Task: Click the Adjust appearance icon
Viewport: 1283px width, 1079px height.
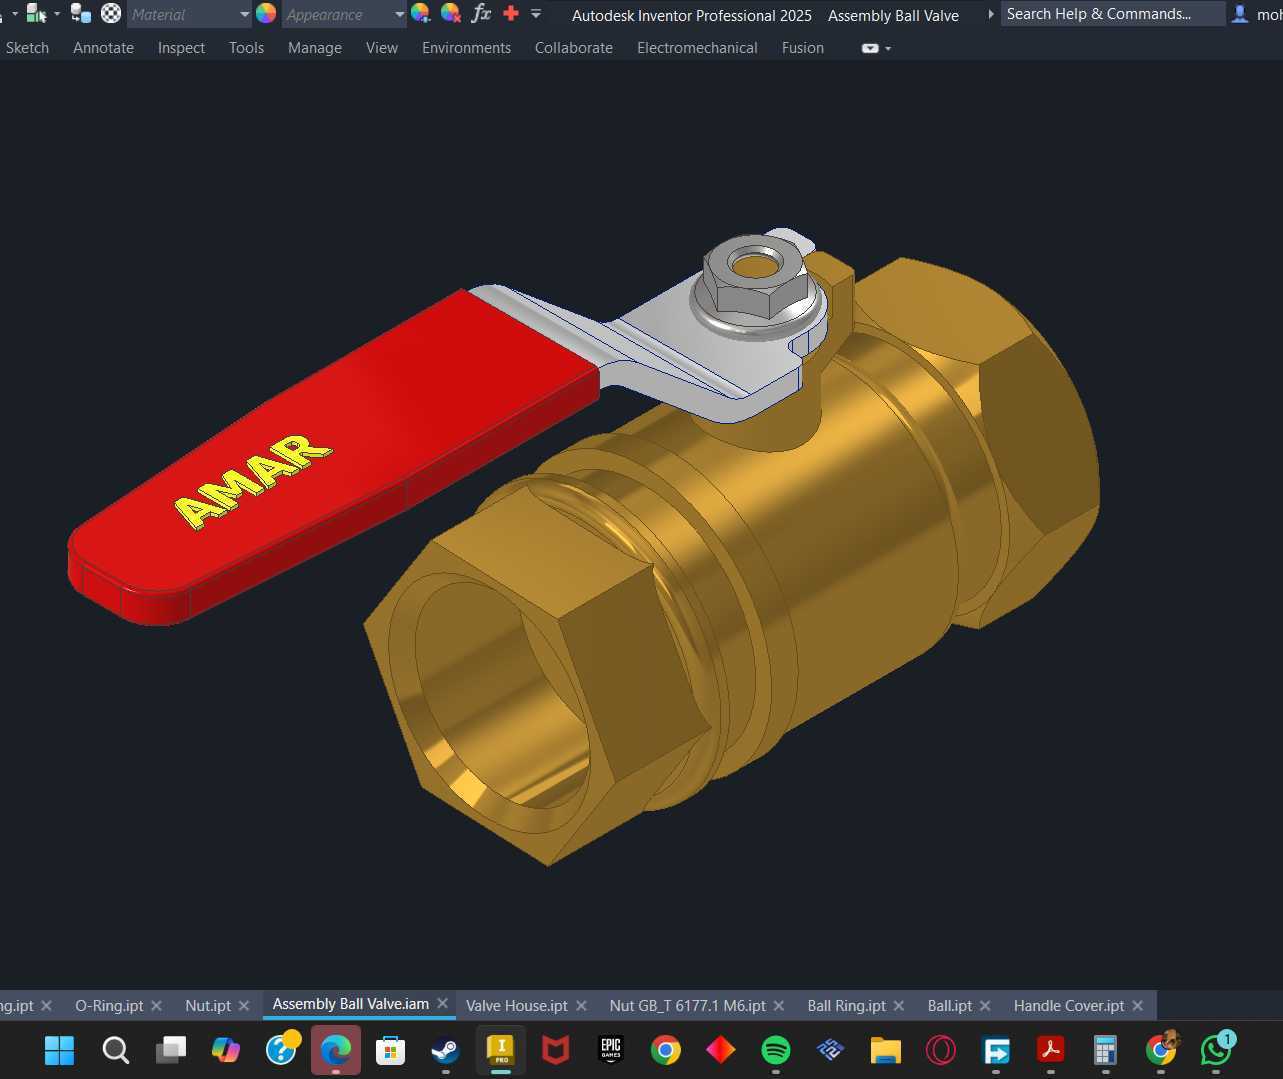Action: click(x=421, y=13)
